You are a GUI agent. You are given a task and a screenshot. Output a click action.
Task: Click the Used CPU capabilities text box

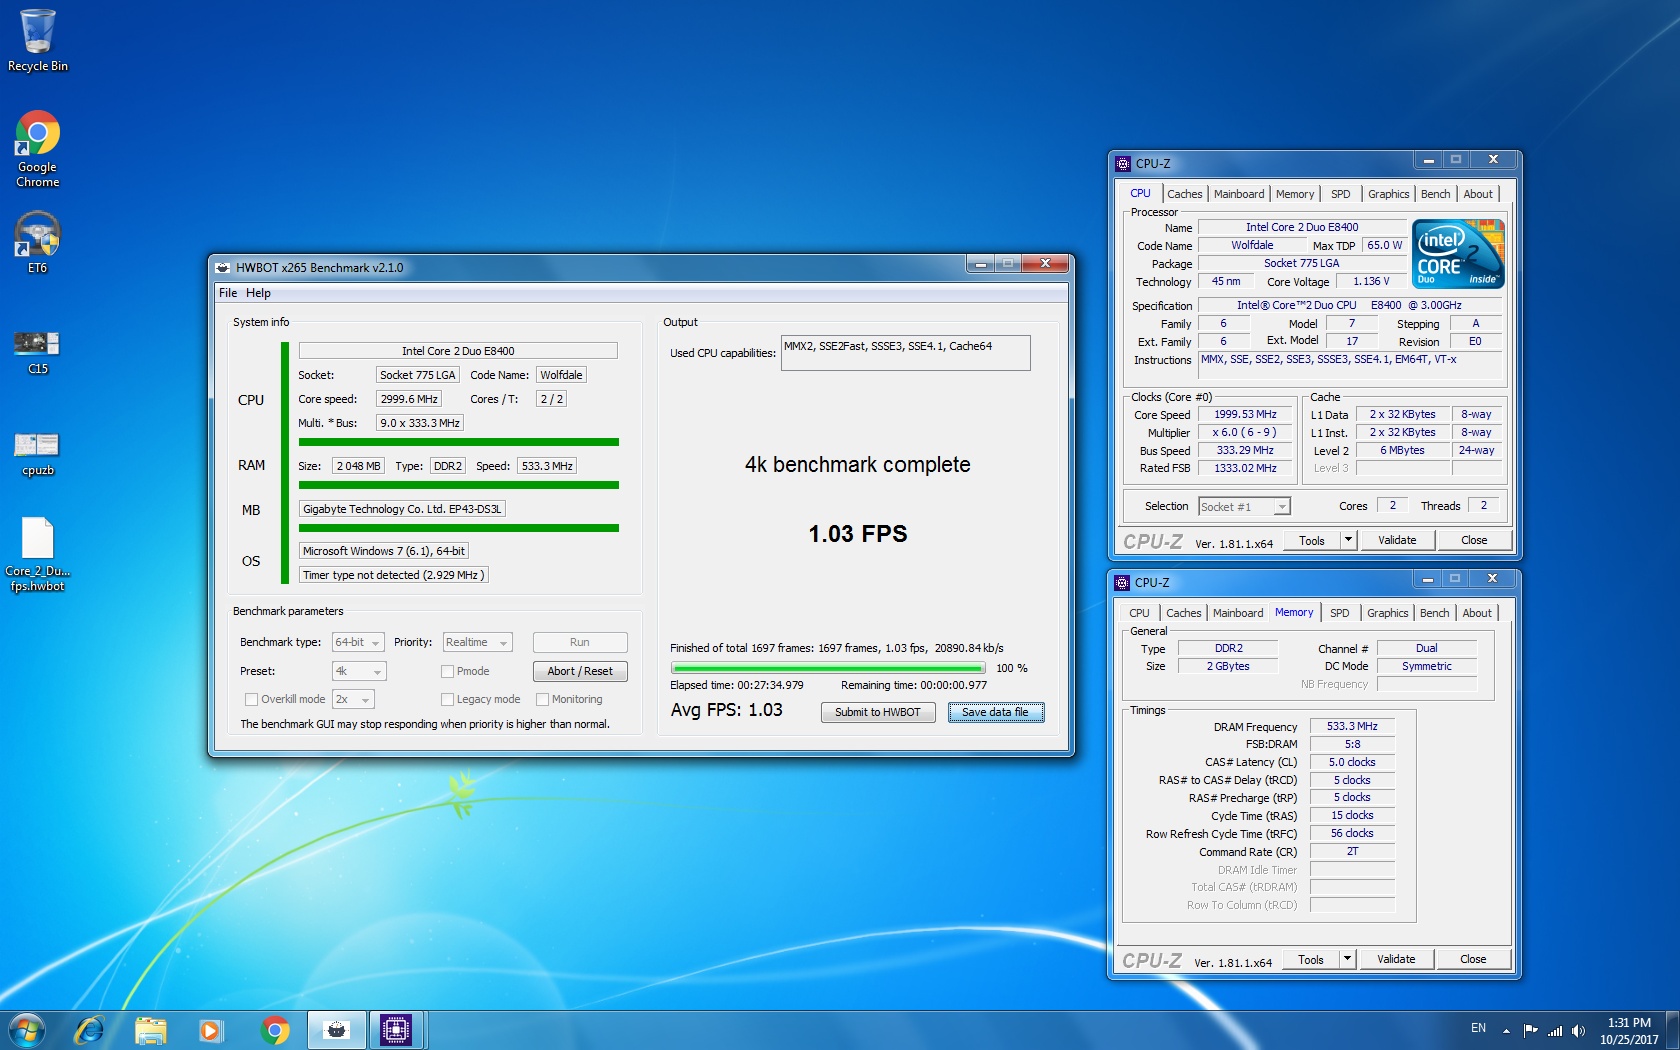905,353
